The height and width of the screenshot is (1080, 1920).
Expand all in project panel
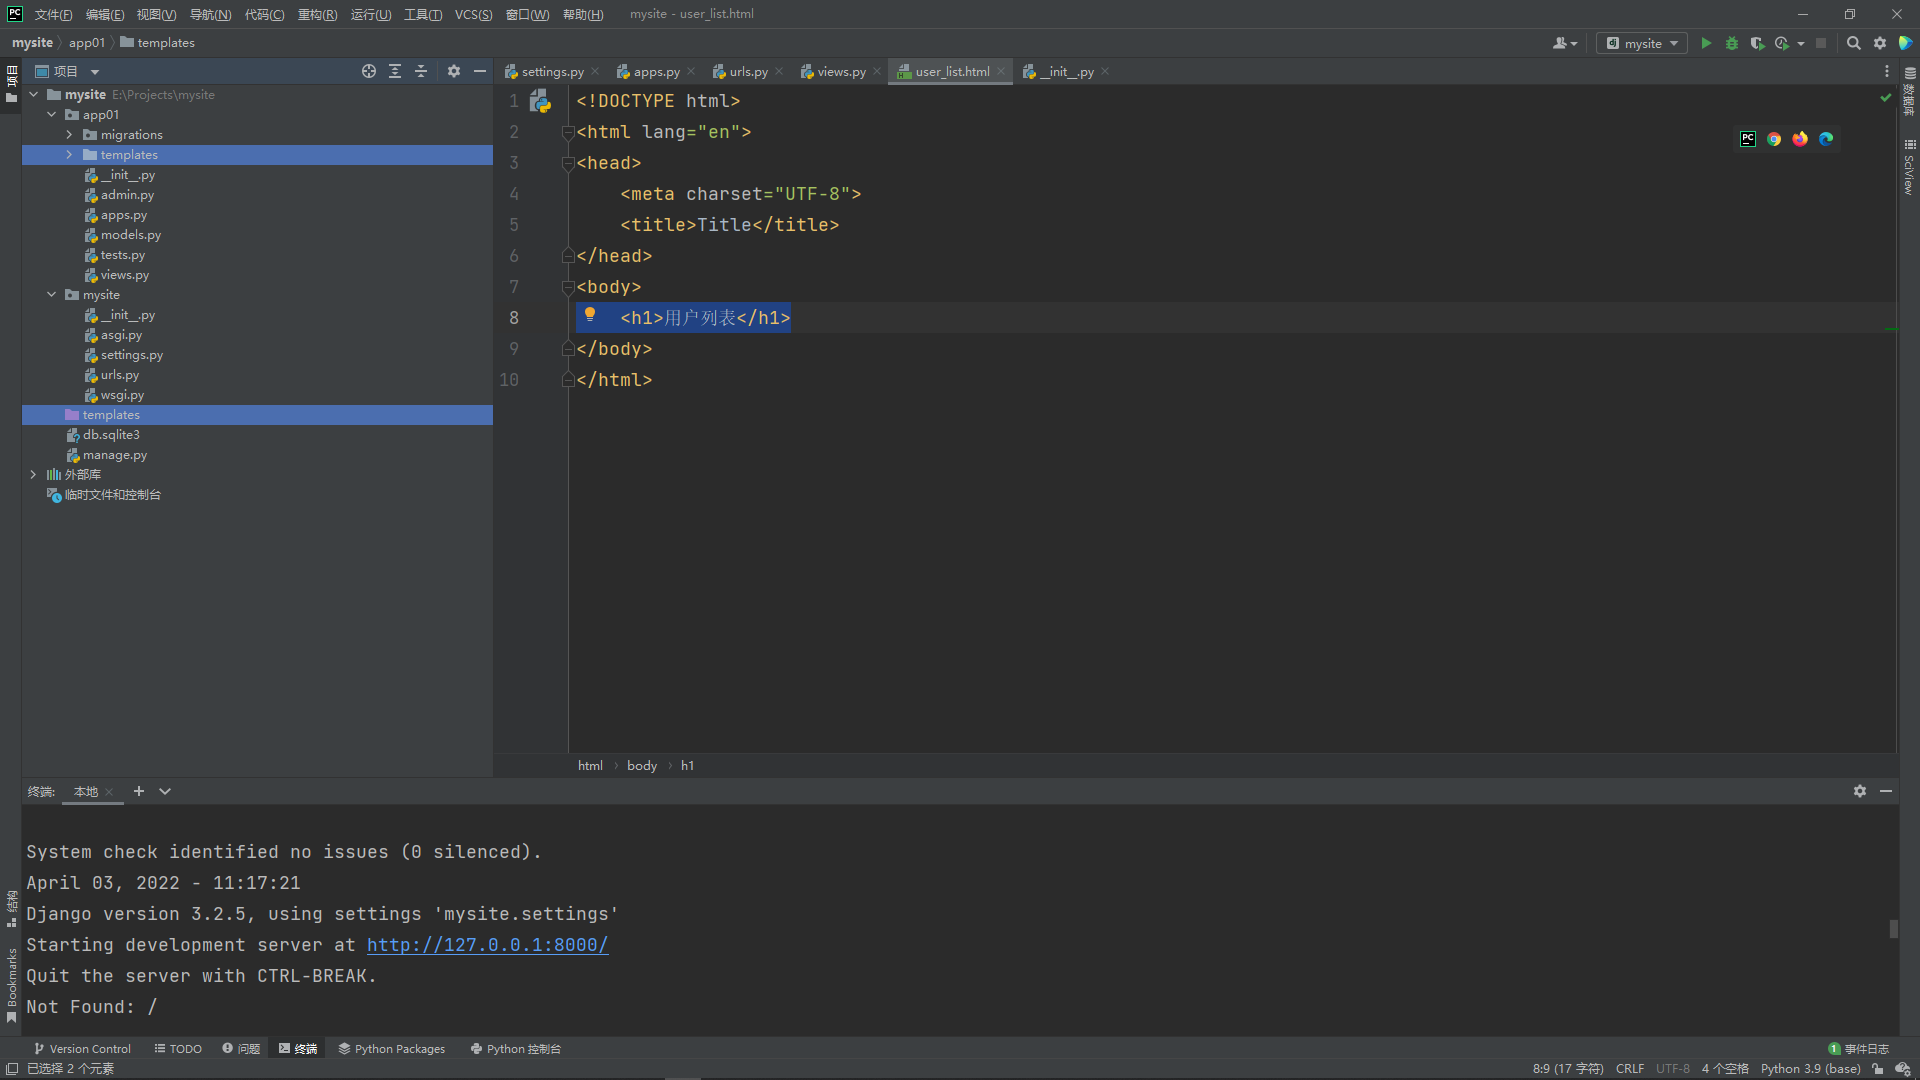pyautogui.click(x=395, y=71)
